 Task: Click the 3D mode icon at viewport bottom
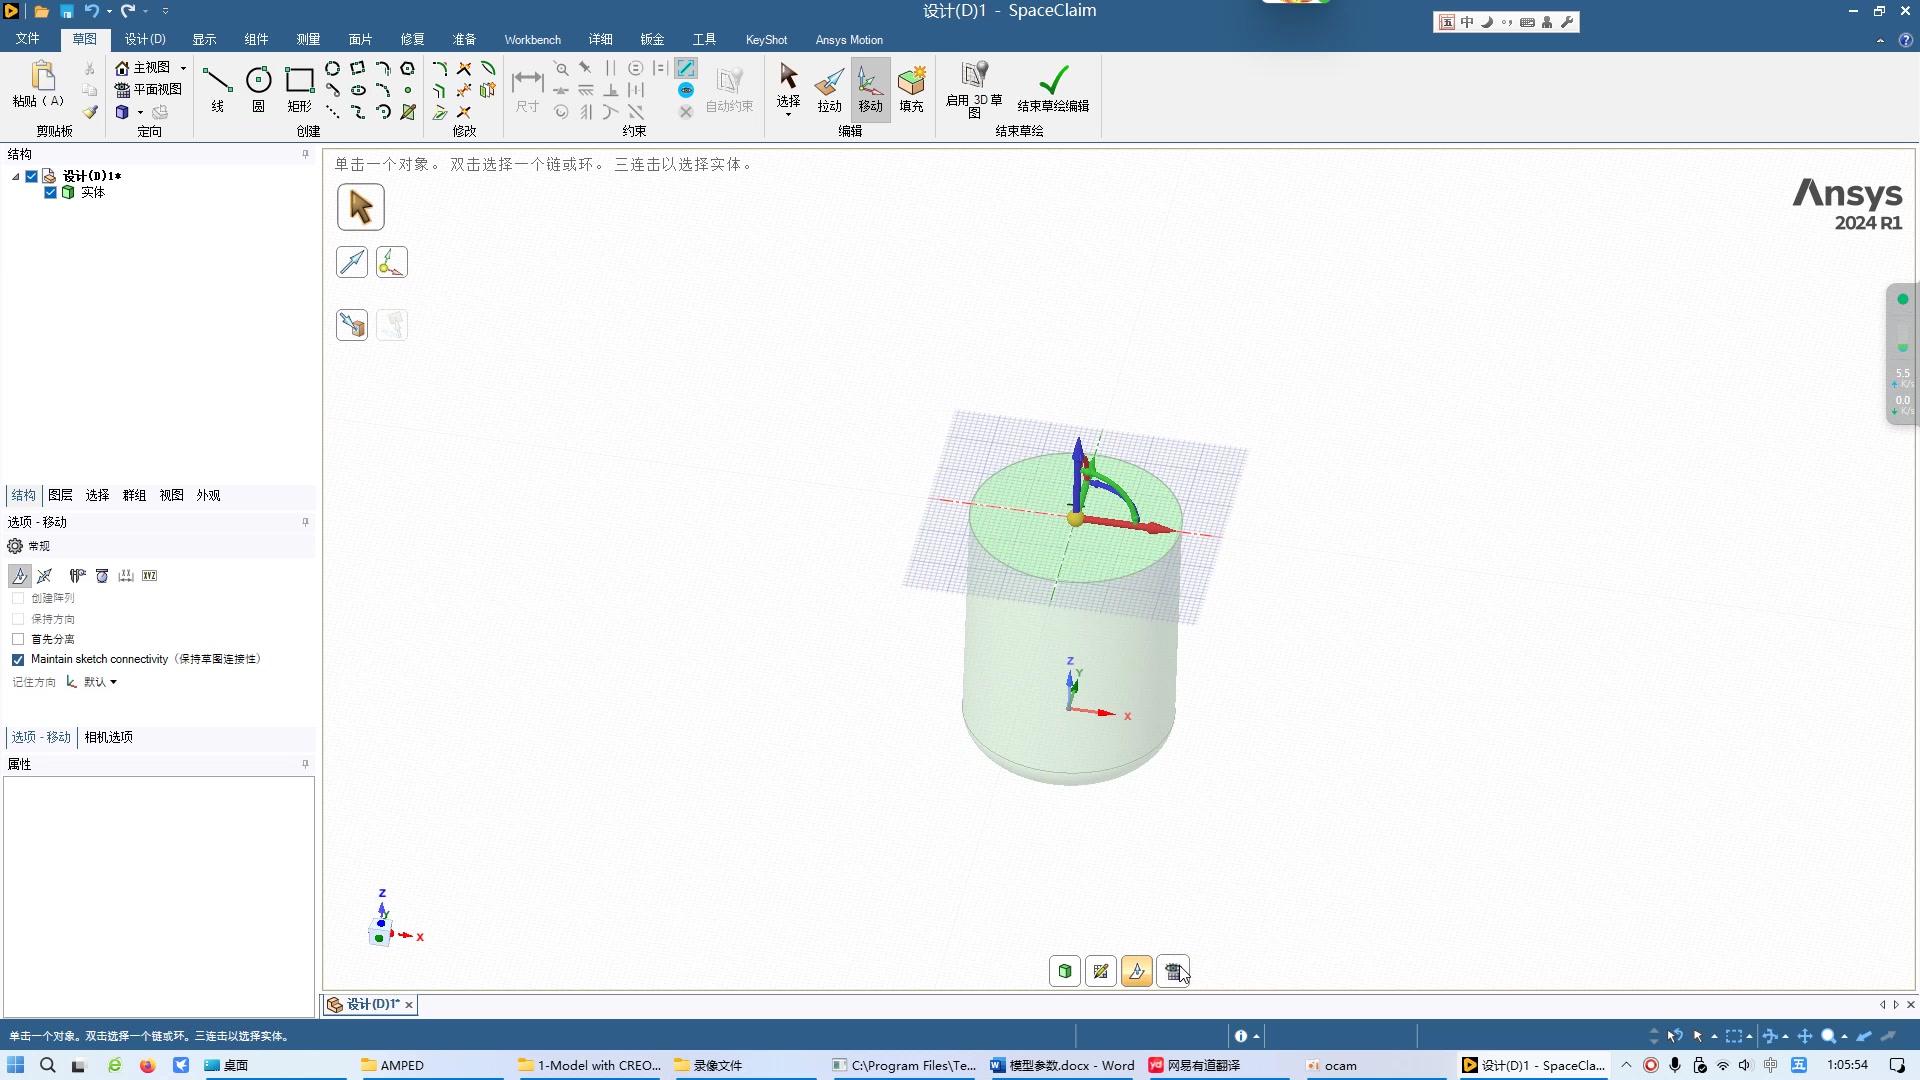point(1065,971)
